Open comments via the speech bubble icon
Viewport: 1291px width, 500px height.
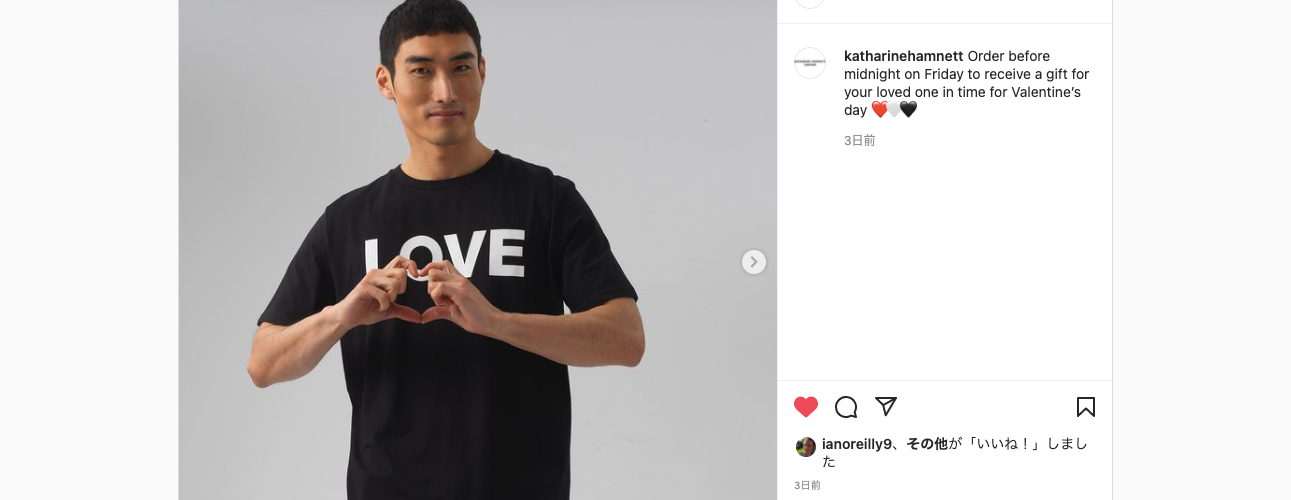tap(846, 407)
